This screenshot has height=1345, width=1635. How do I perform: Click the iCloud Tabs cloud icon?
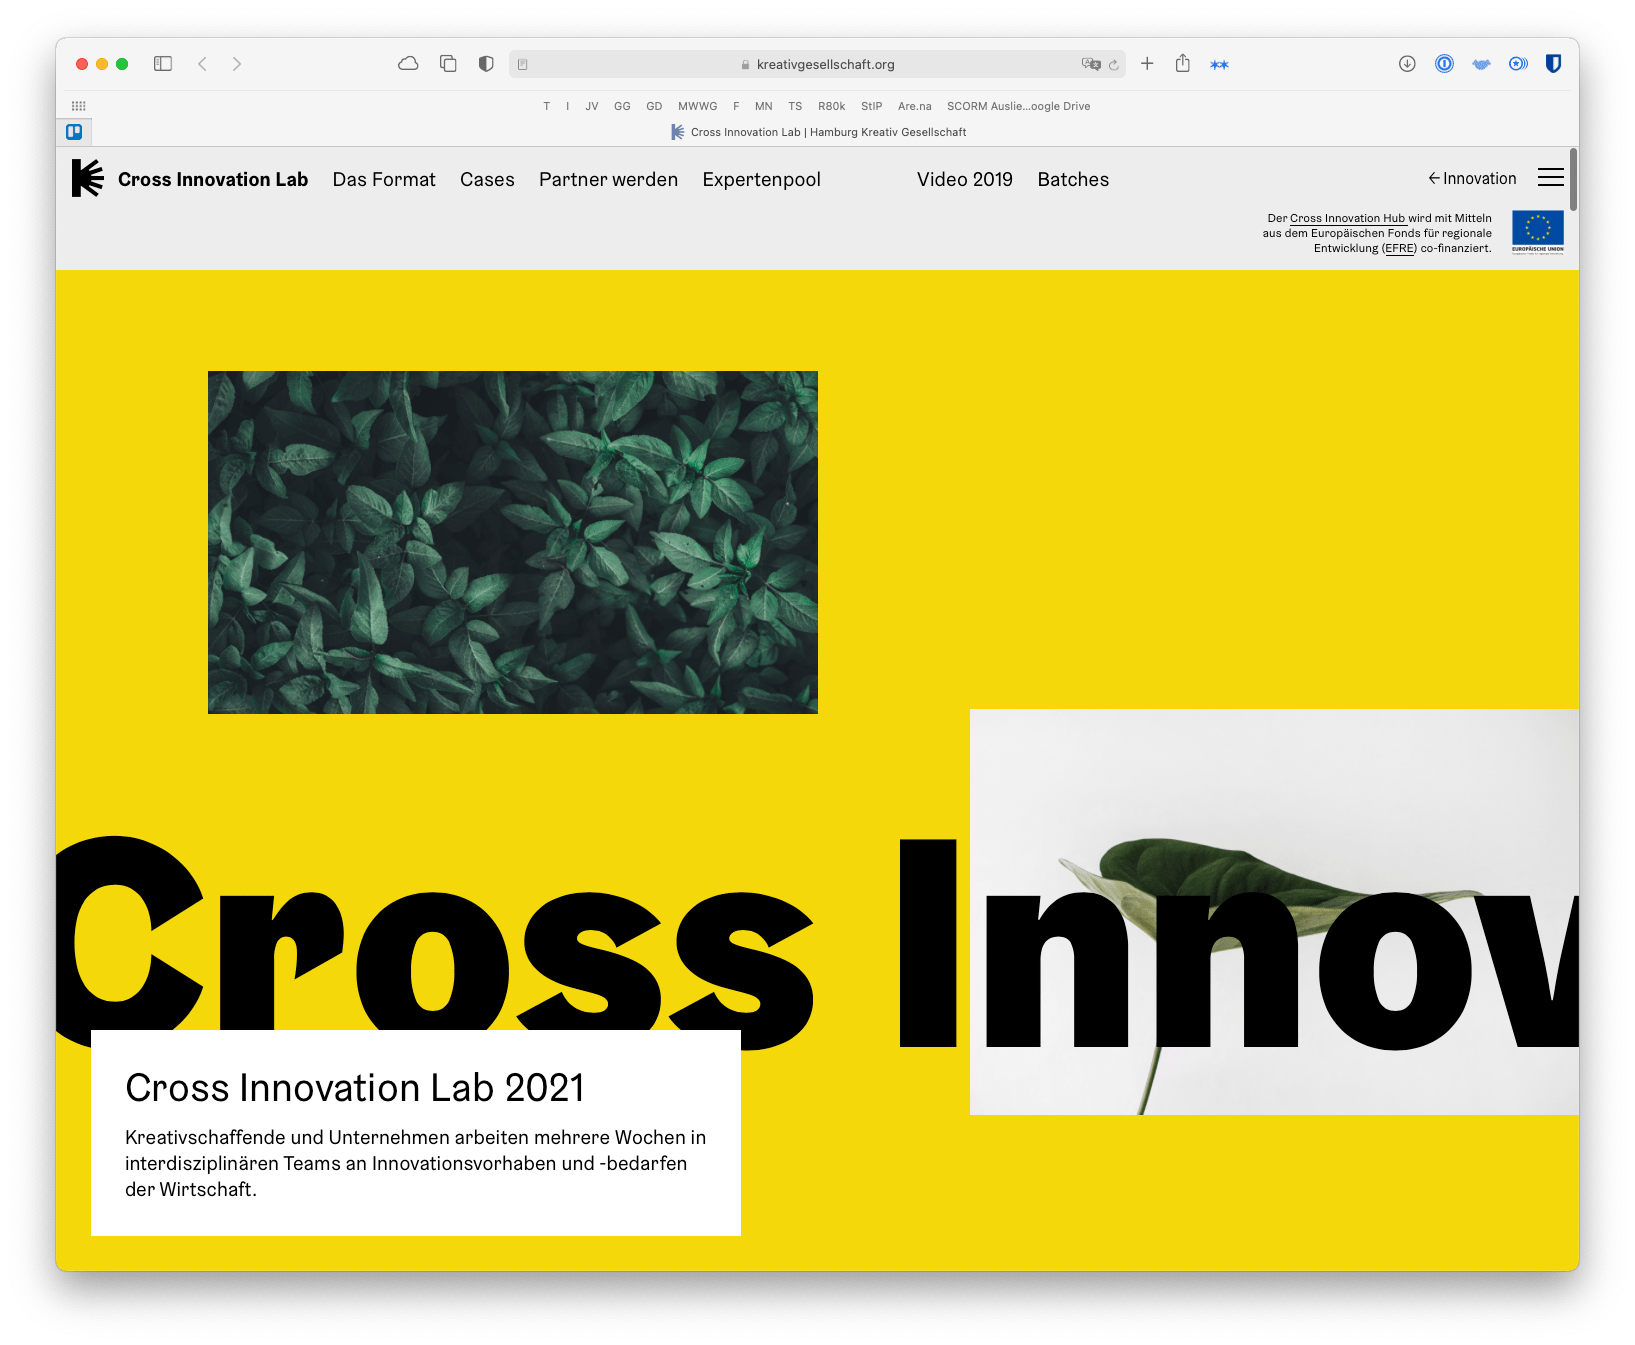click(408, 63)
